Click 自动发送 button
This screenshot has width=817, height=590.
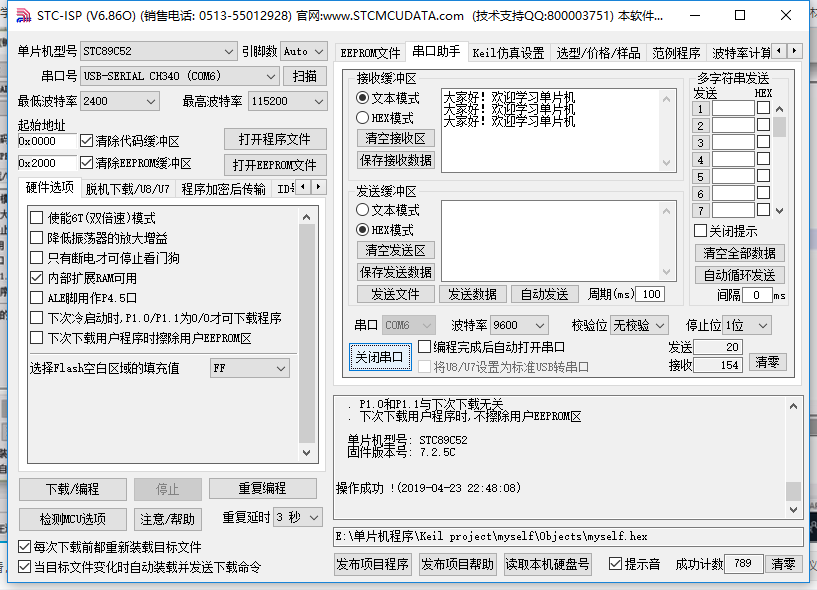pyautogui.click(x=544, y=294)
